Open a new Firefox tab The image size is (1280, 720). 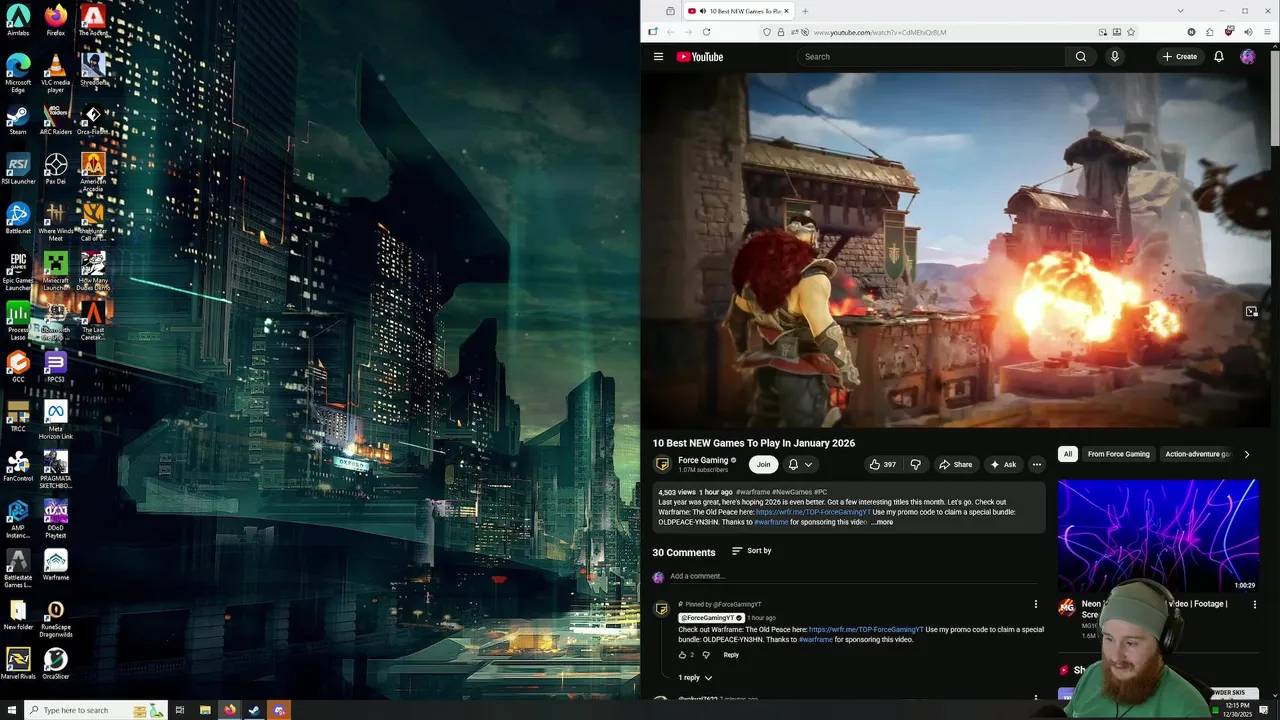click(805, 11)
